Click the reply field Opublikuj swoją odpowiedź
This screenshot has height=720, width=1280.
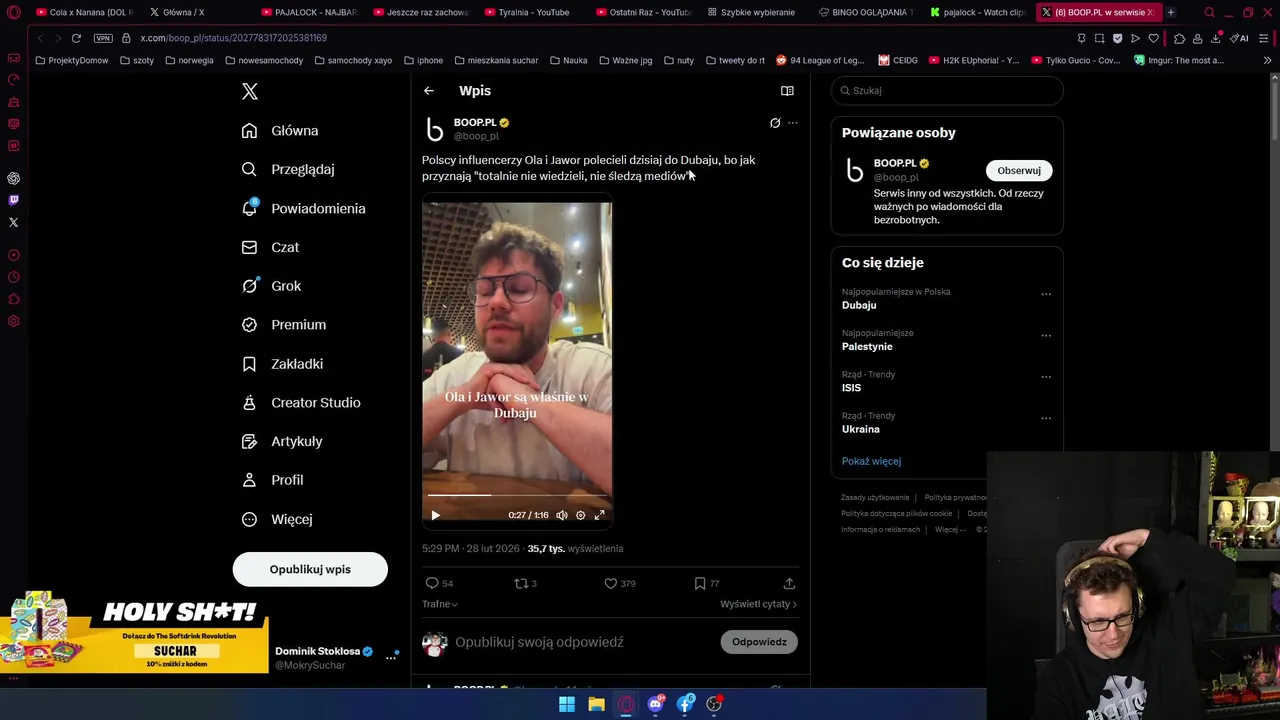[539, 642]
